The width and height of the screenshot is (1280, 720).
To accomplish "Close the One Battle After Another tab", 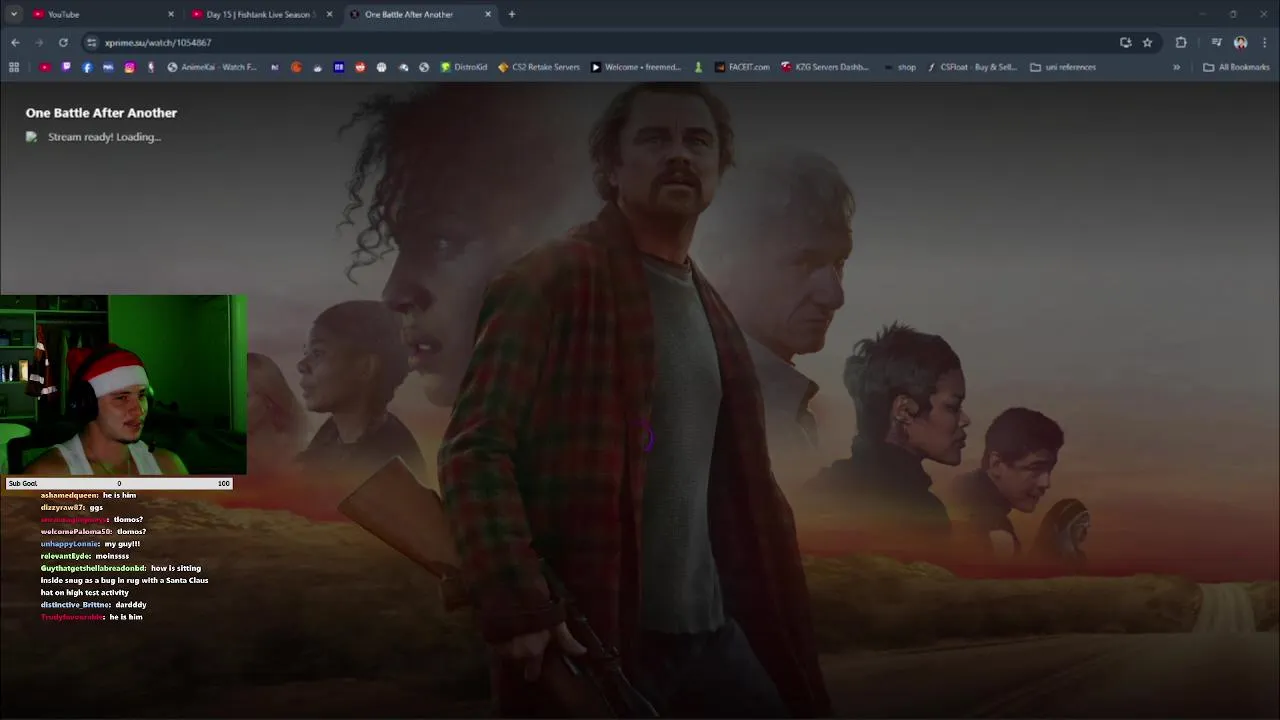I will tap(488, 14).
